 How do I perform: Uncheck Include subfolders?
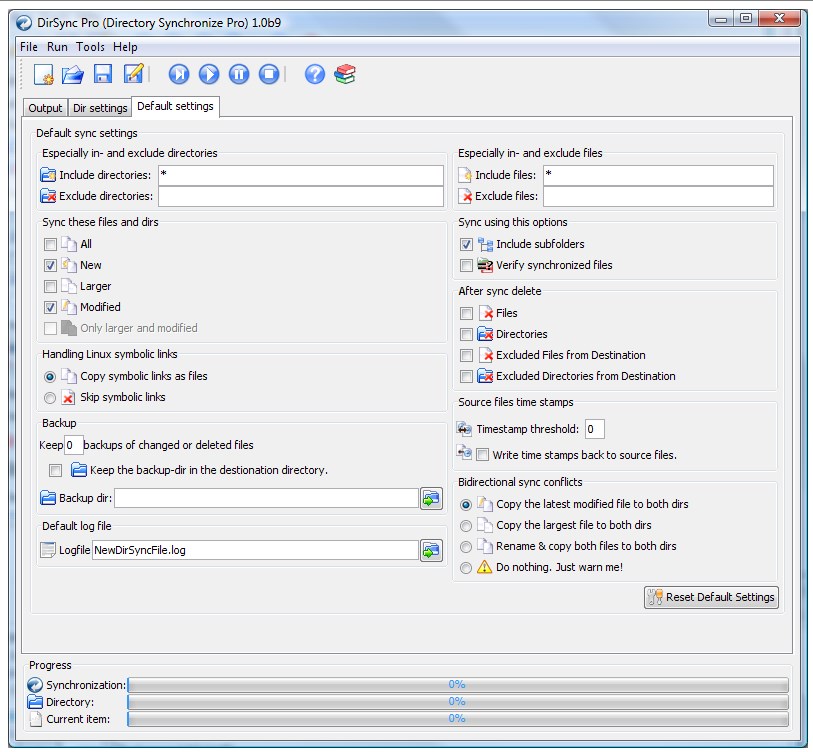pos(466,244)
